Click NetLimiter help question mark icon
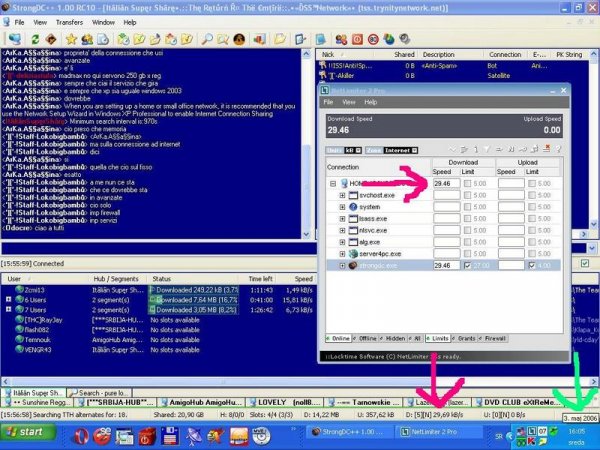This screenshot has width=600, height=450. point(558,149)
